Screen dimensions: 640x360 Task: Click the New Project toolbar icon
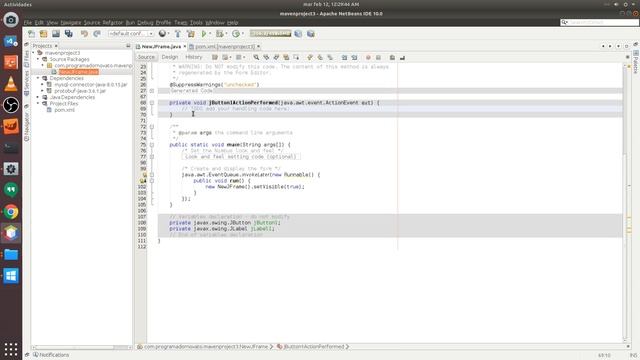[44, 34]
